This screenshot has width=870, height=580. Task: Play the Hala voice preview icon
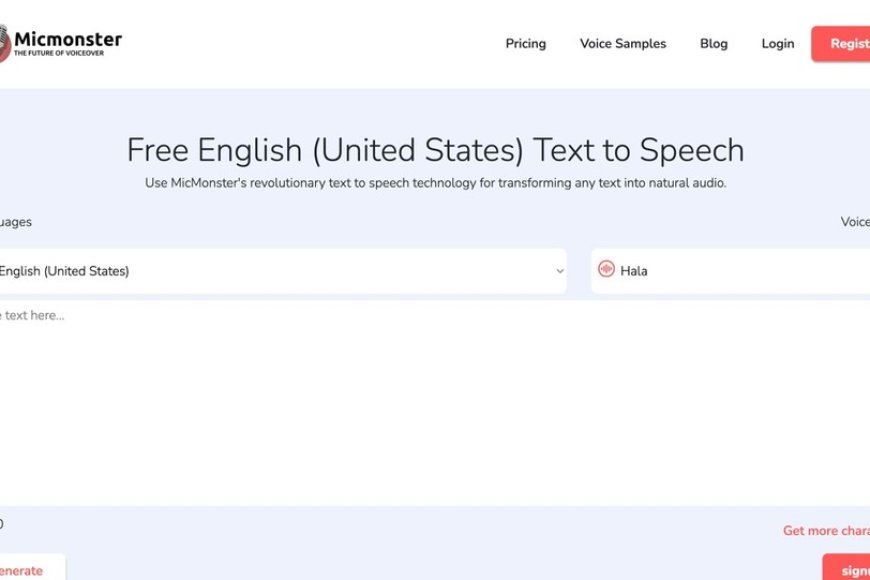[606, 269]
